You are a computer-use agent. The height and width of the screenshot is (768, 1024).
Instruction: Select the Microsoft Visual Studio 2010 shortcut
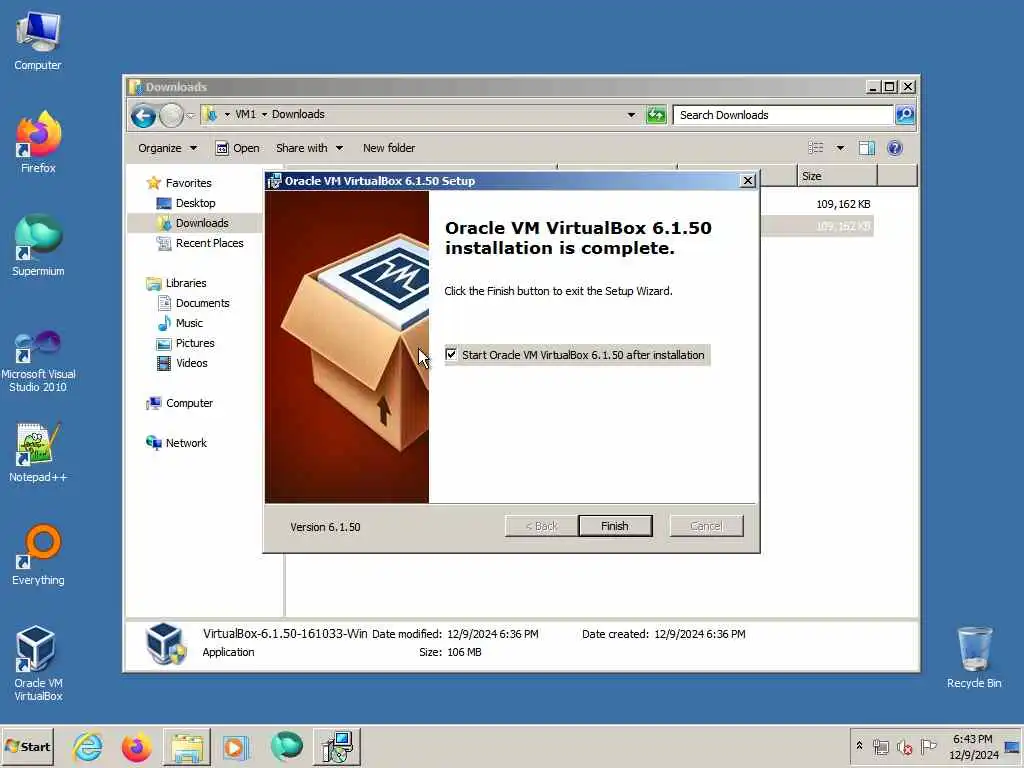[x=38, y=362]
